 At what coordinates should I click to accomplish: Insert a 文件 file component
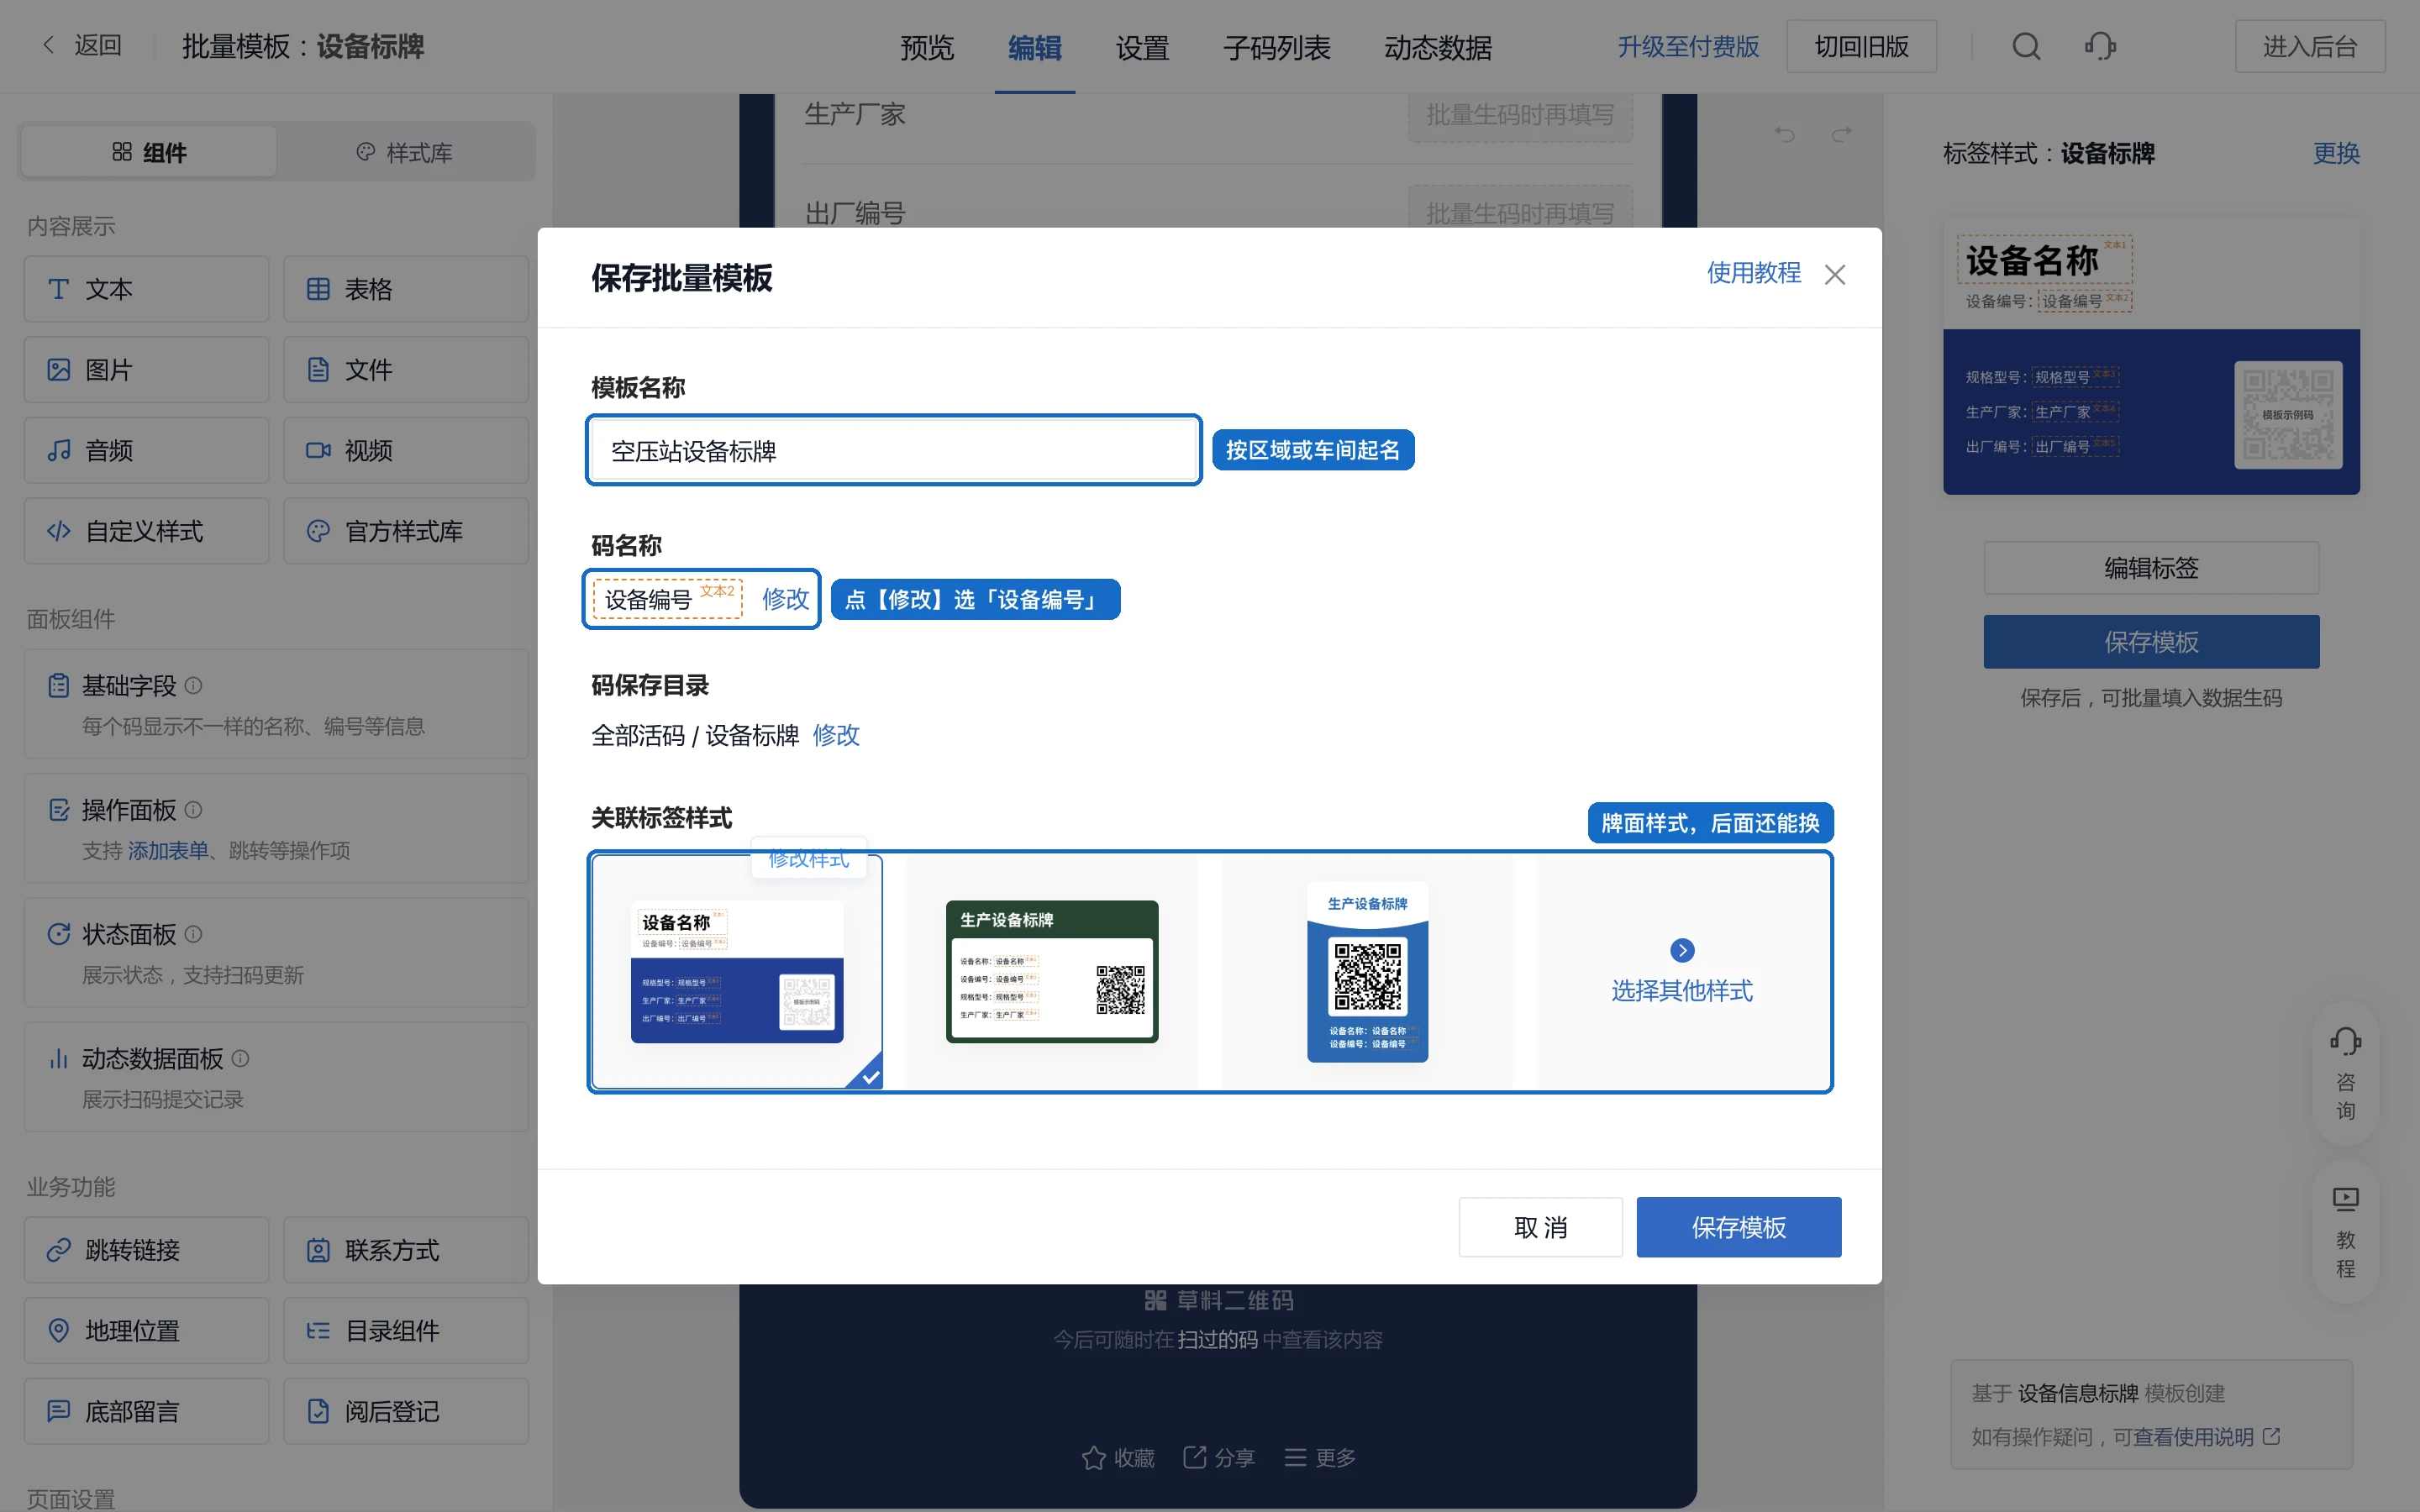pos(406,370)
